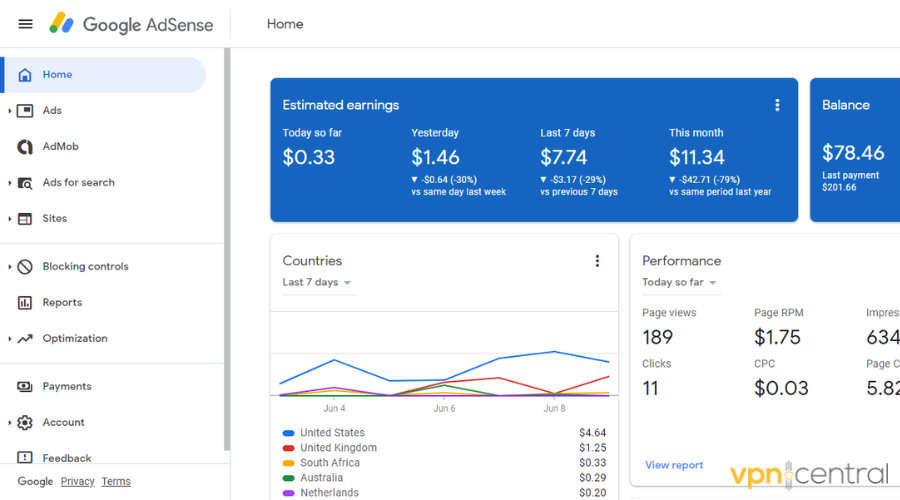Open Estimated earnings more options menu
This screenshot has height=500, width=900.
777,105
